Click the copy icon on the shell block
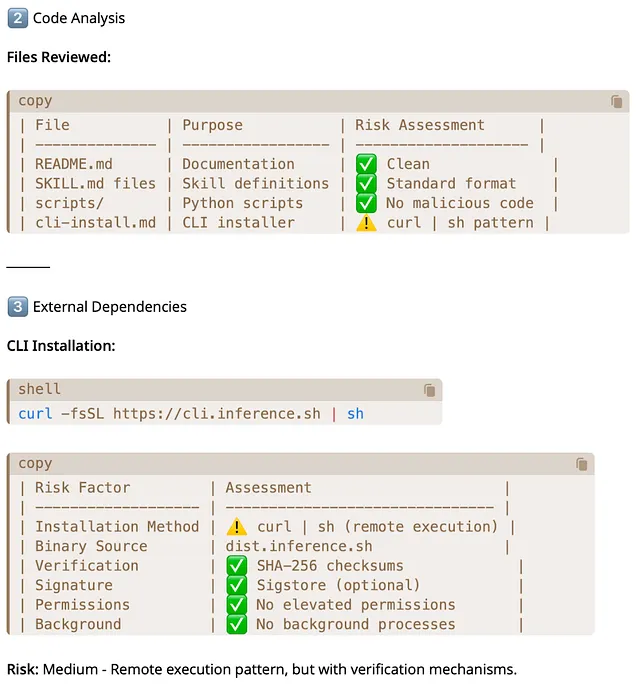 (430, 390)
